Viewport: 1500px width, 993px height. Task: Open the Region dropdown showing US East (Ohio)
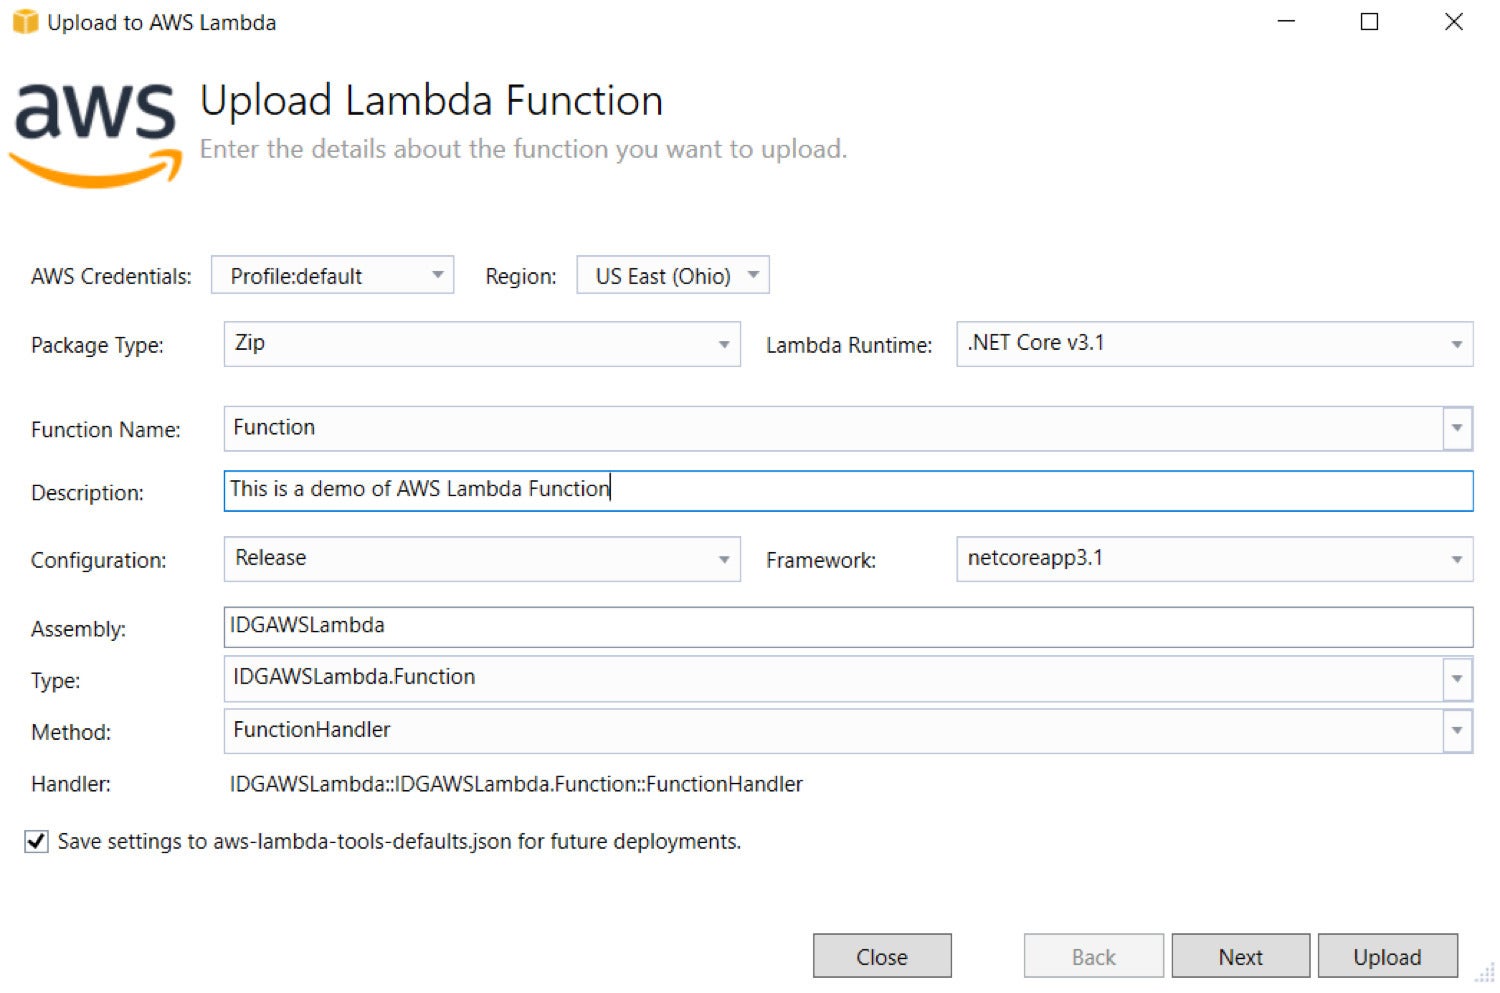pos(673,275)
